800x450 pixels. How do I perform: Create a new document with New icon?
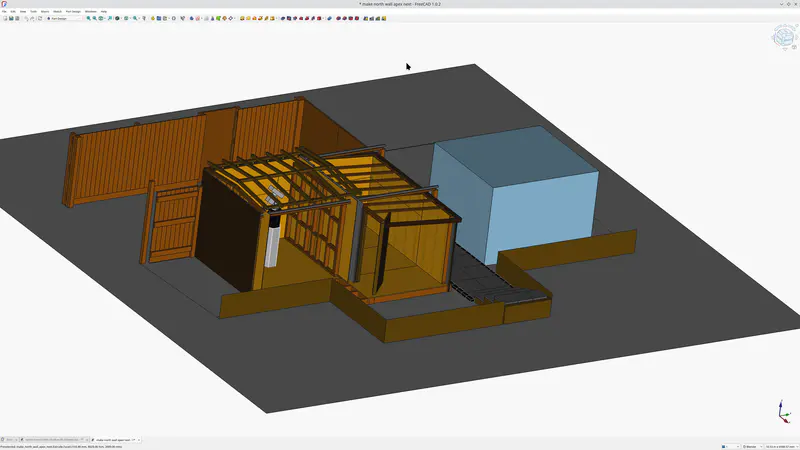pos(5,18)
